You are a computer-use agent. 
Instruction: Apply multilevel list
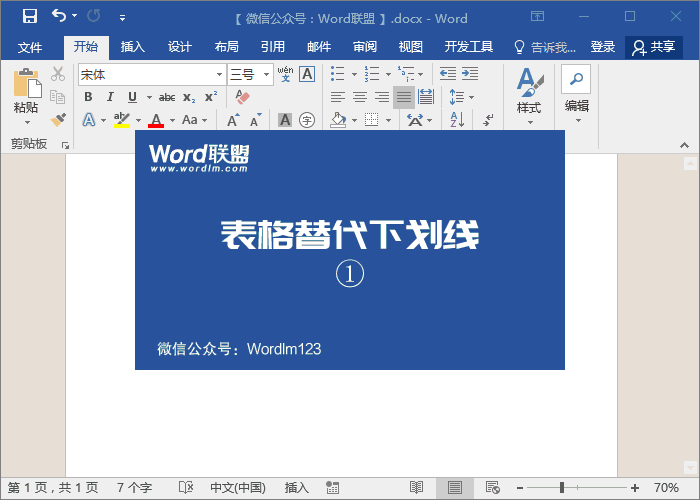coord(406,74)
